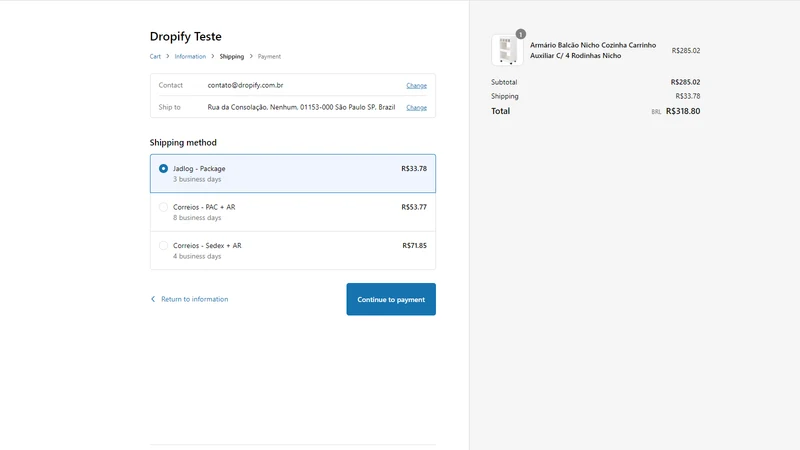
Task: Click the total amount R$318.80
Action: click(683, 111)
